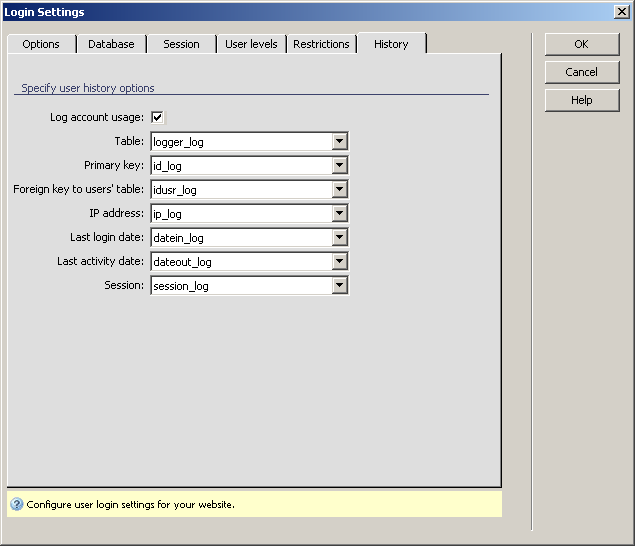
Task: Uncheck the Log account usage checkbox
Action: 158,118
